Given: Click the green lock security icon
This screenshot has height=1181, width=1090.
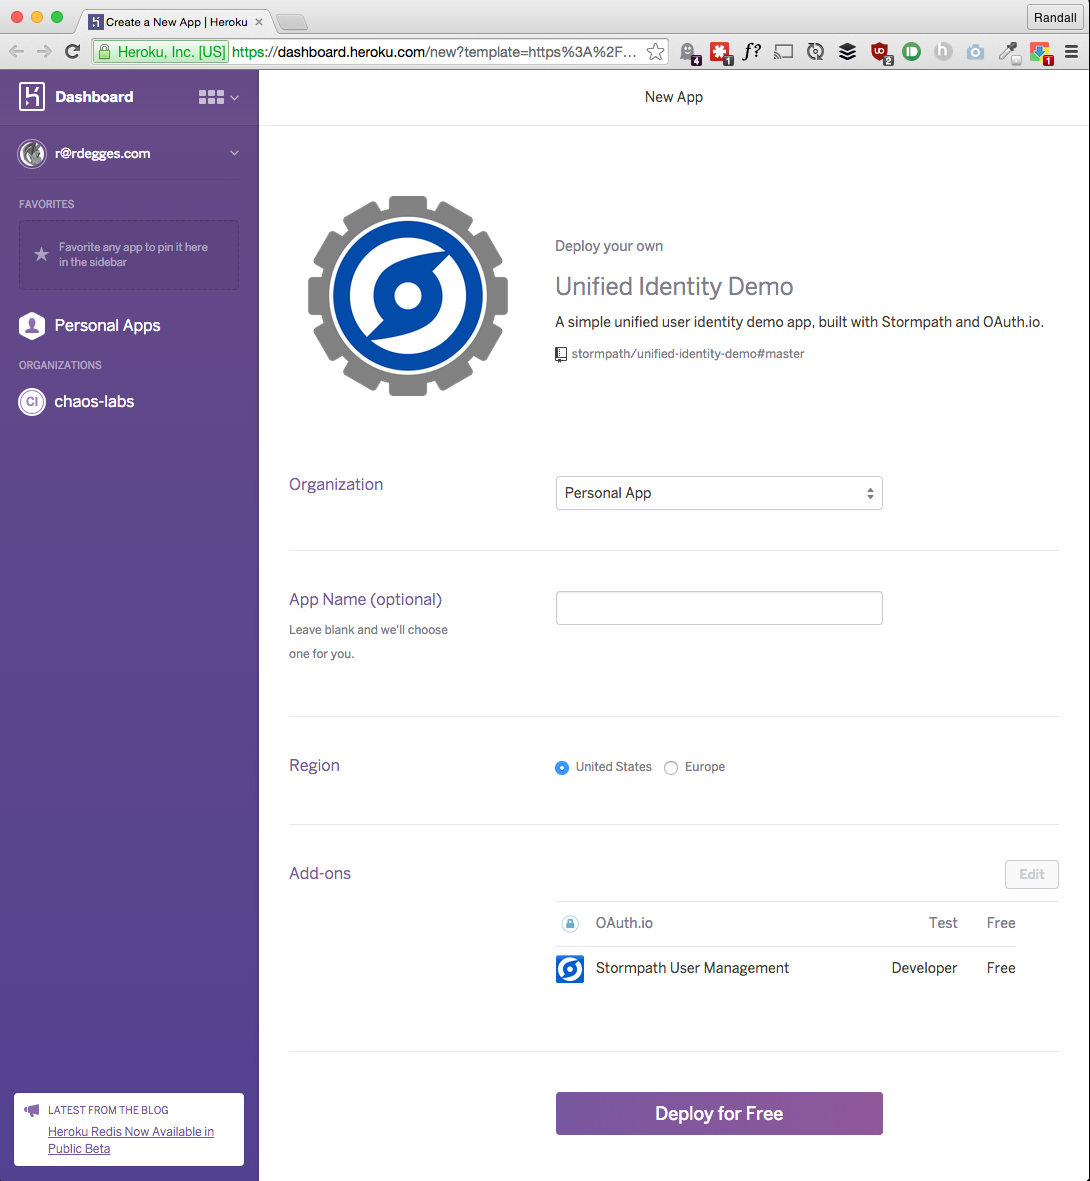Looking at the screenshot, I should [x=105, y=52].
